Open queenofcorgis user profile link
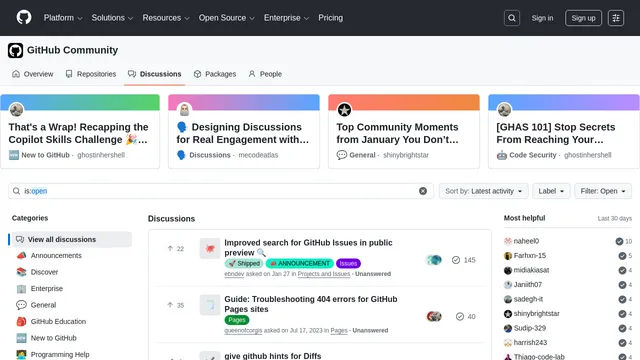 click(x=243, y=330)
